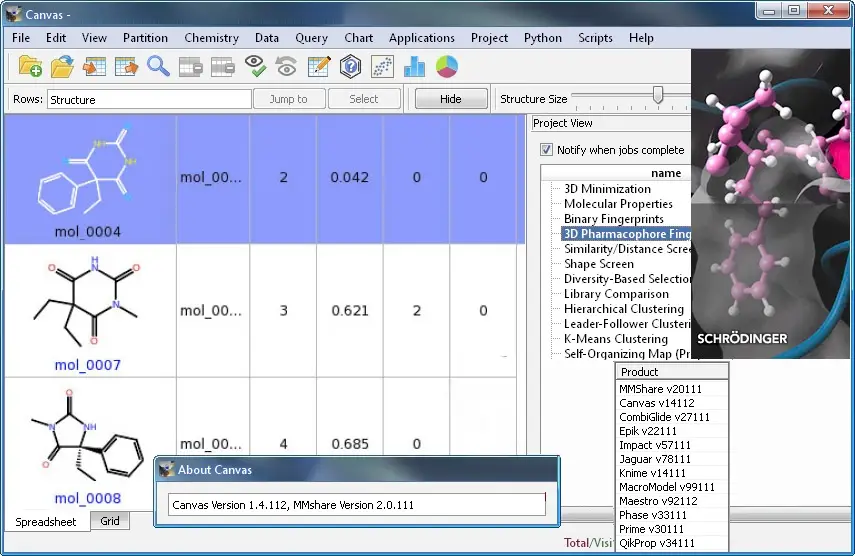Click the greyed eye undo-view icon
Screen dimensions: 855x556
286,67
